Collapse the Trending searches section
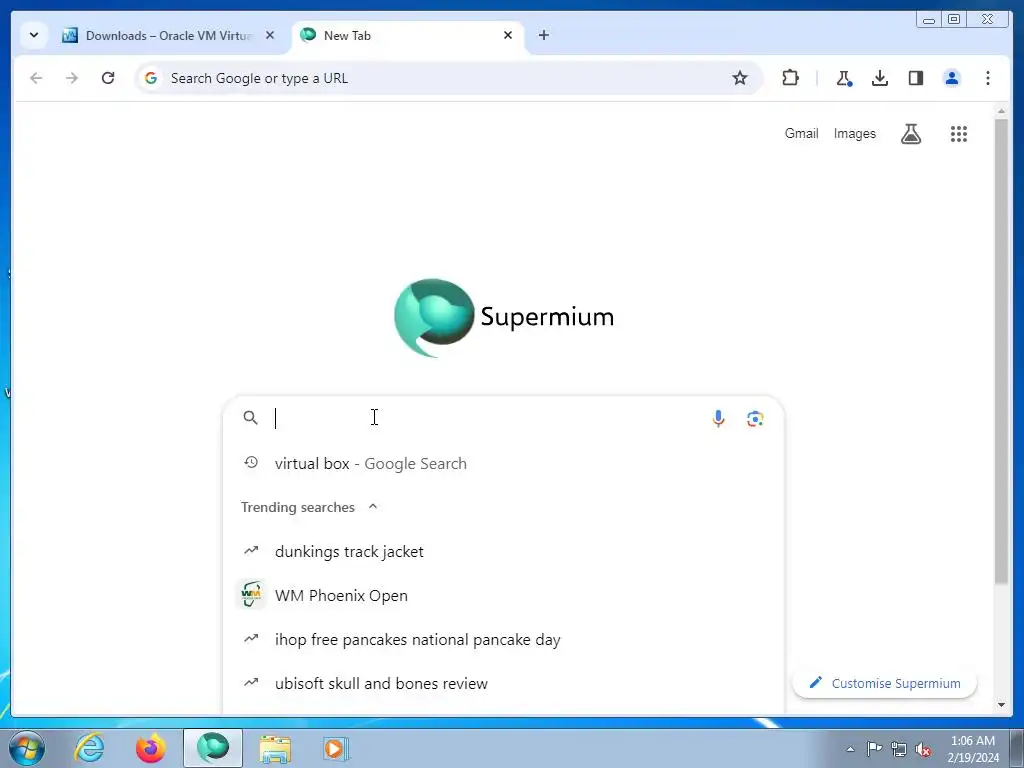Screen dimensions: 1024x768 coord(373,507)
